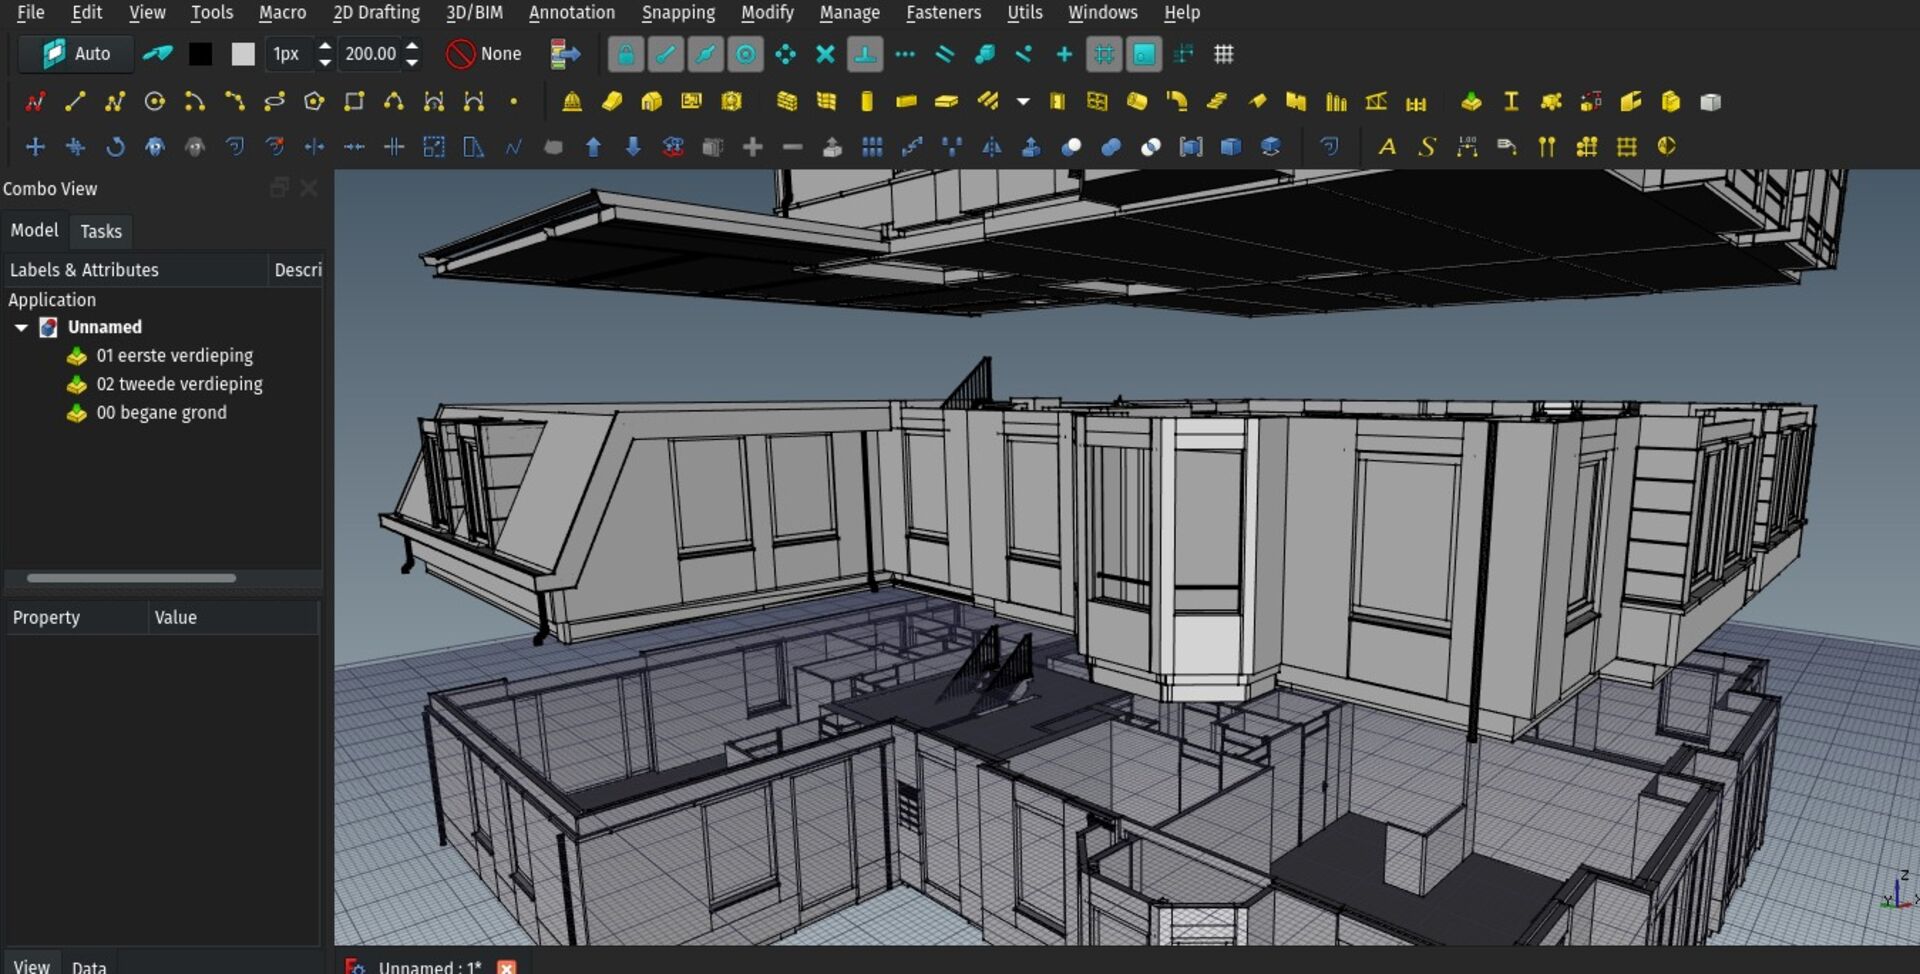Open the None autogroup dropdown
1920x974 pixels.
click(485, 54)
